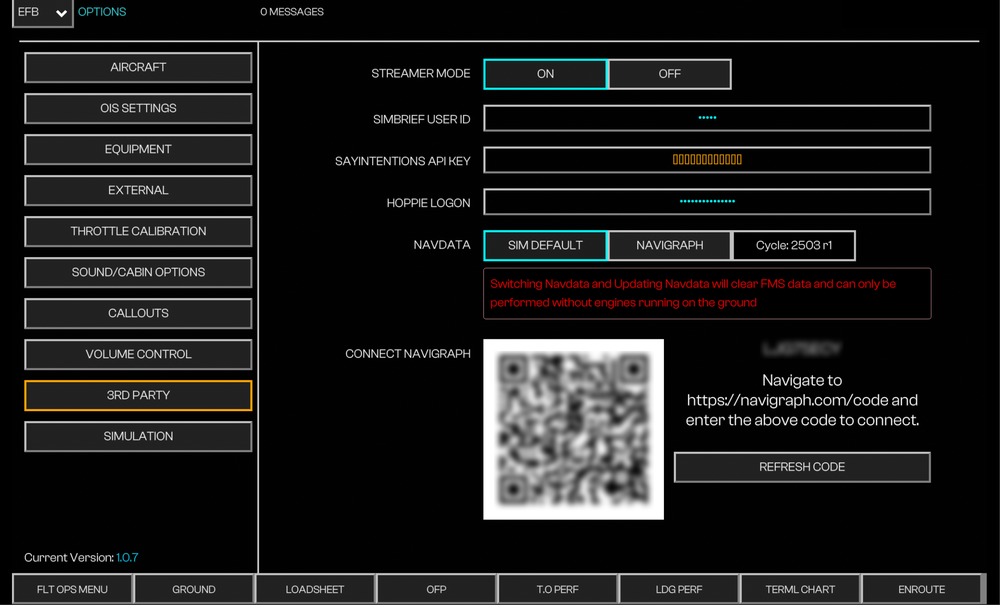Turn Streamer Mode ON

(x=545, y=74)
